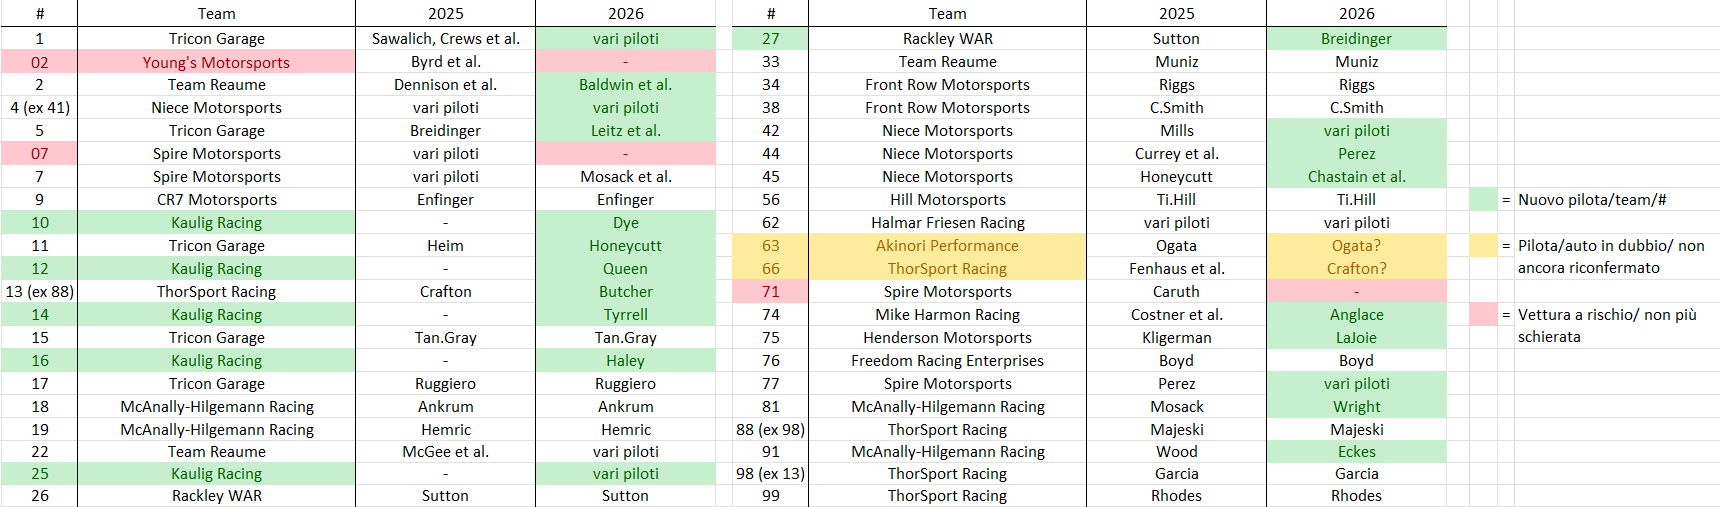
Task: Select the "4 (ex 41)" number cell
Action: click(x=39, y=108)
